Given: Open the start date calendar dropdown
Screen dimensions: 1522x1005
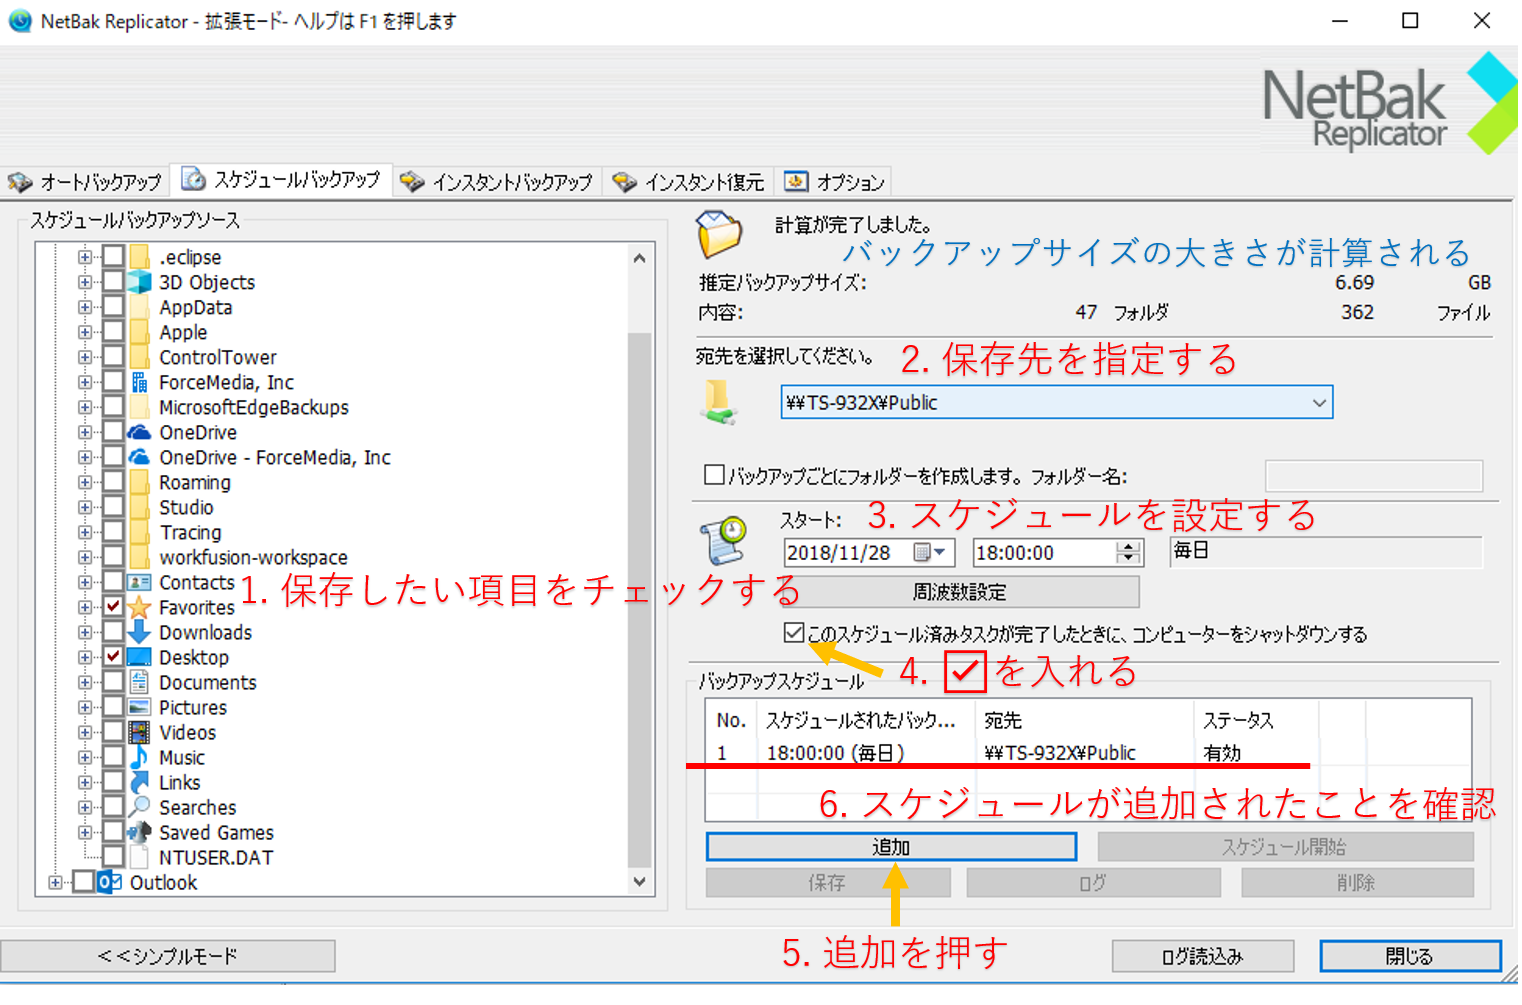Looking at the screenshot, I should coord(939,552).
